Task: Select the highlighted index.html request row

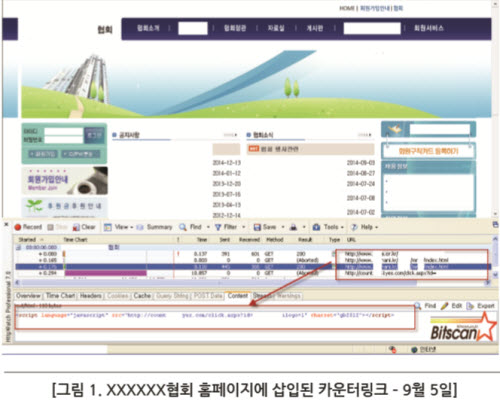Action: click(253, 267)
